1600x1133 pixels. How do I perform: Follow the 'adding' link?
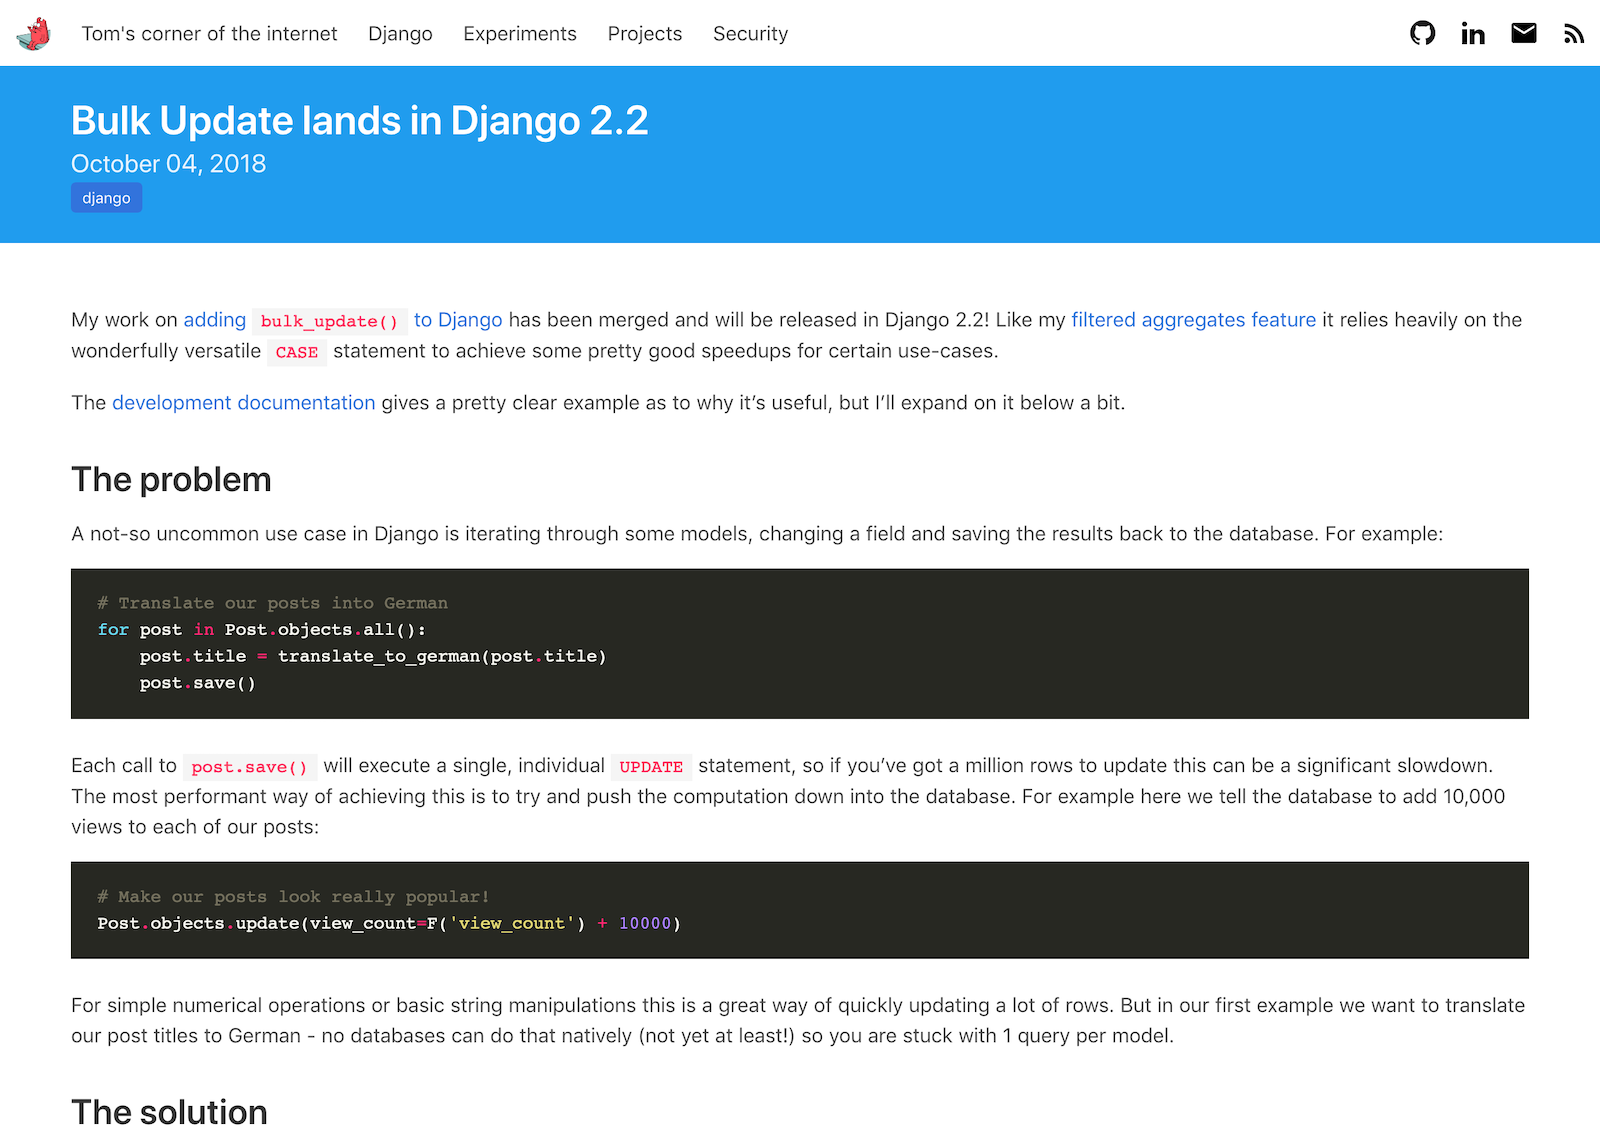pyautogui.click(x=214, y=320)
